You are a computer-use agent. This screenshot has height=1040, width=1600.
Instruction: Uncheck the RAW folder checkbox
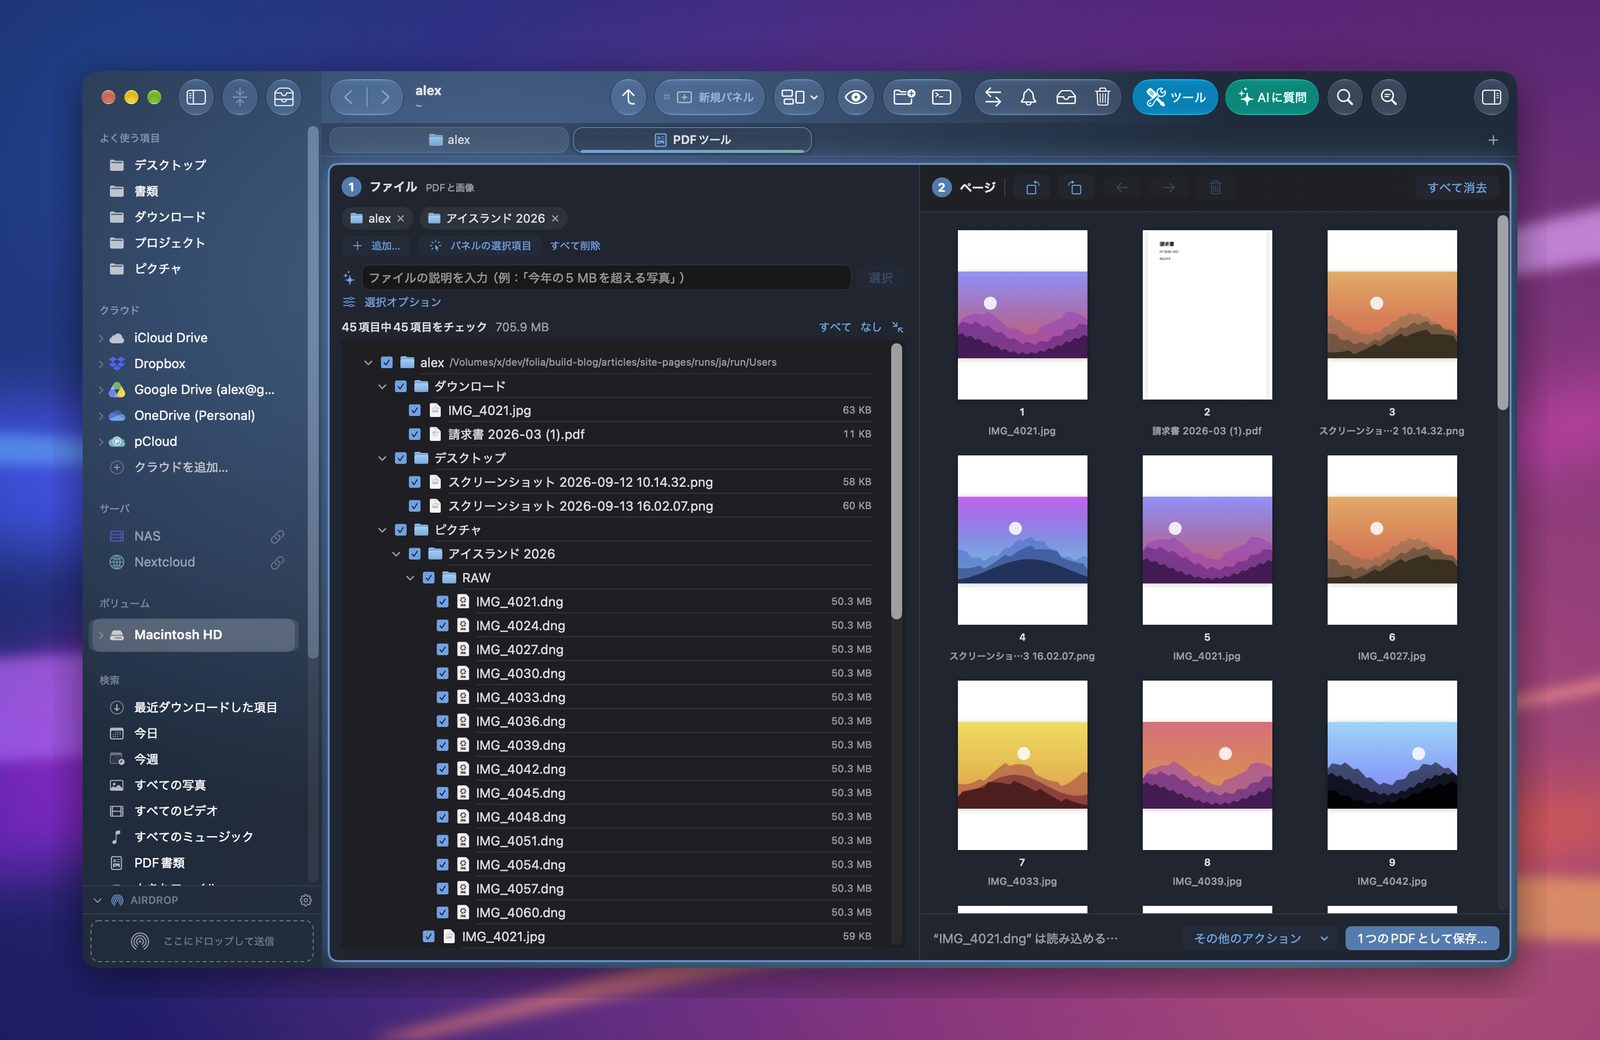tap(429, 578)
